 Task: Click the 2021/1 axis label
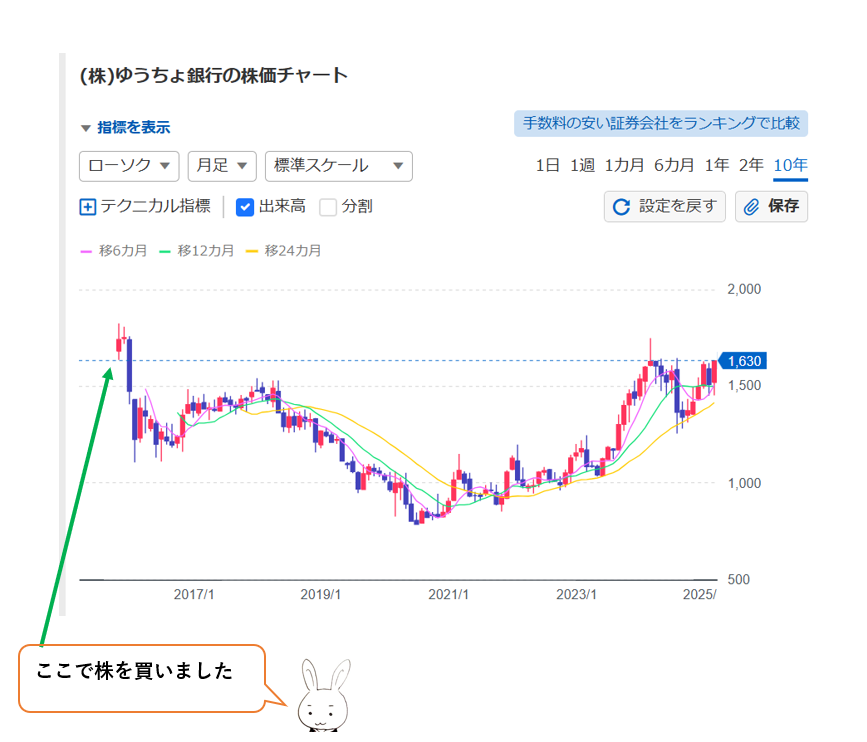coord(448,594)
